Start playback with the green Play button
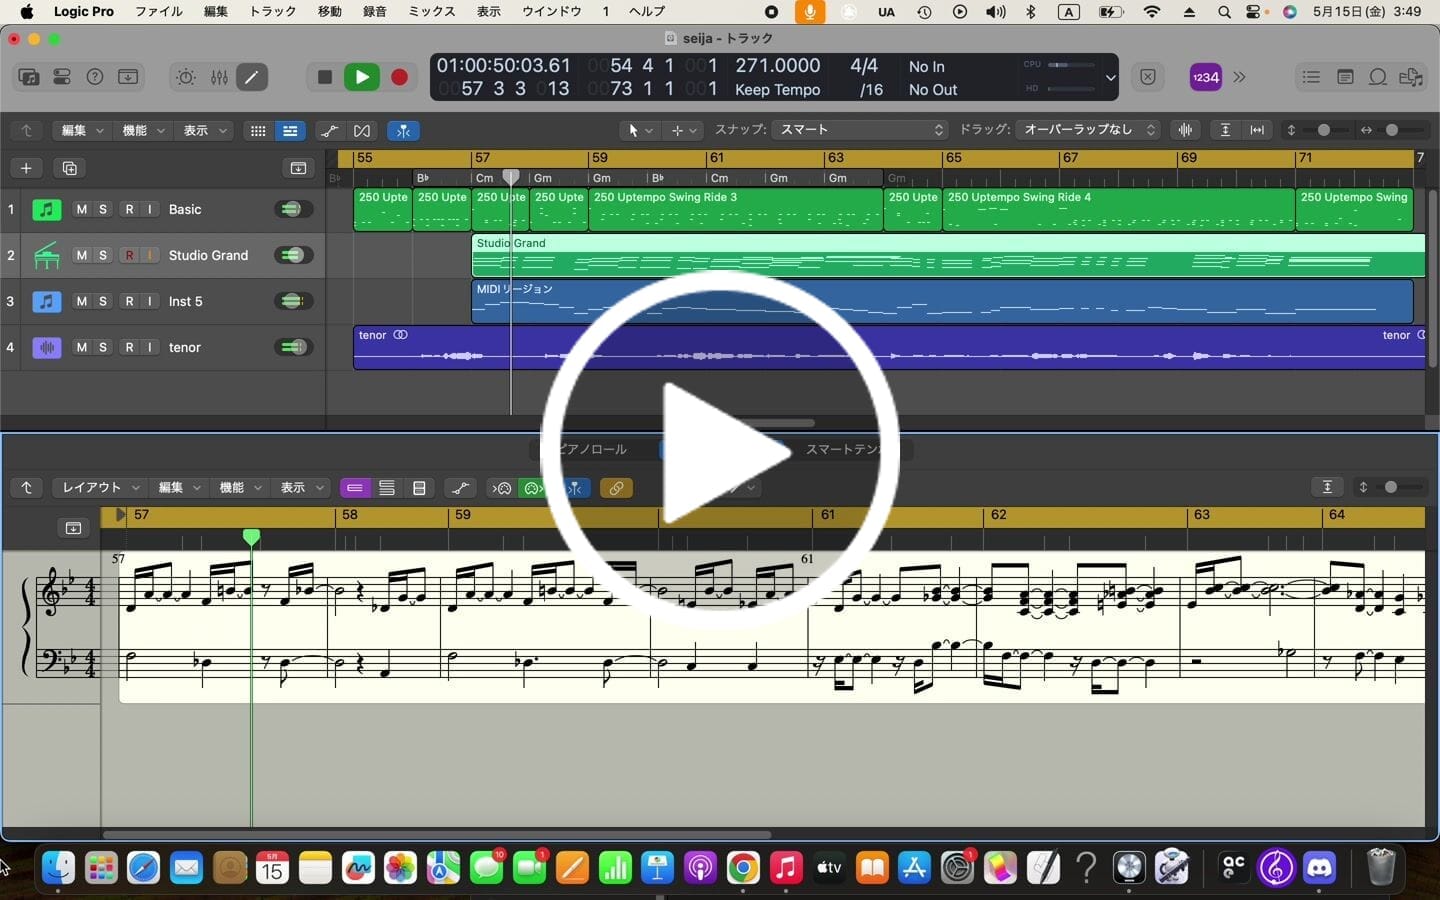The image size is (1440, 900). [x=362, y=77]
